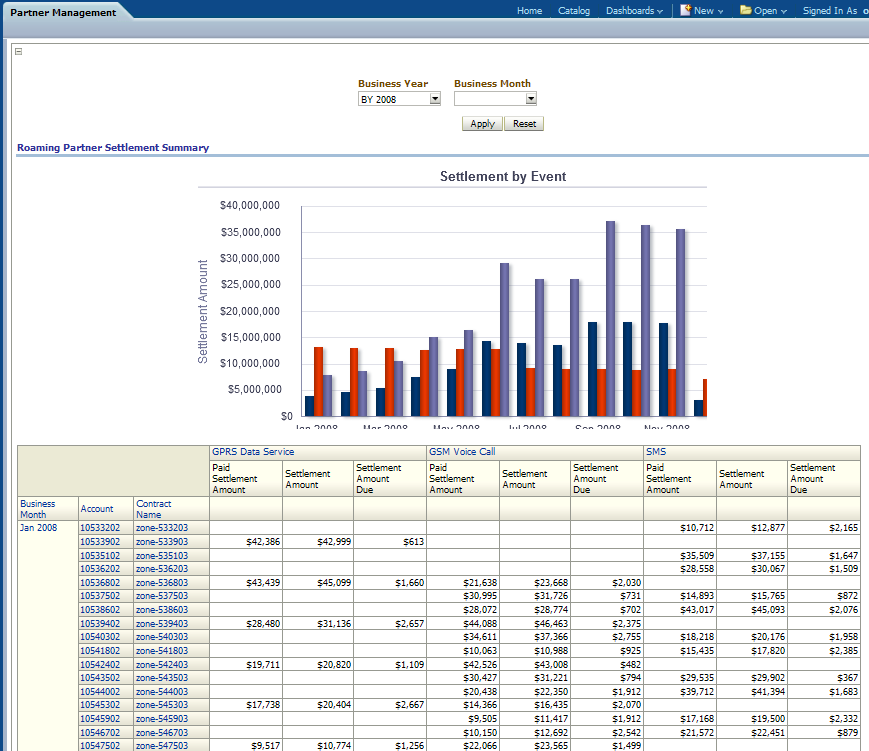This screenshot has height=751, width=869.
Task: Click the Settlement by Event chart title
Action: click(x=503, y=176)
